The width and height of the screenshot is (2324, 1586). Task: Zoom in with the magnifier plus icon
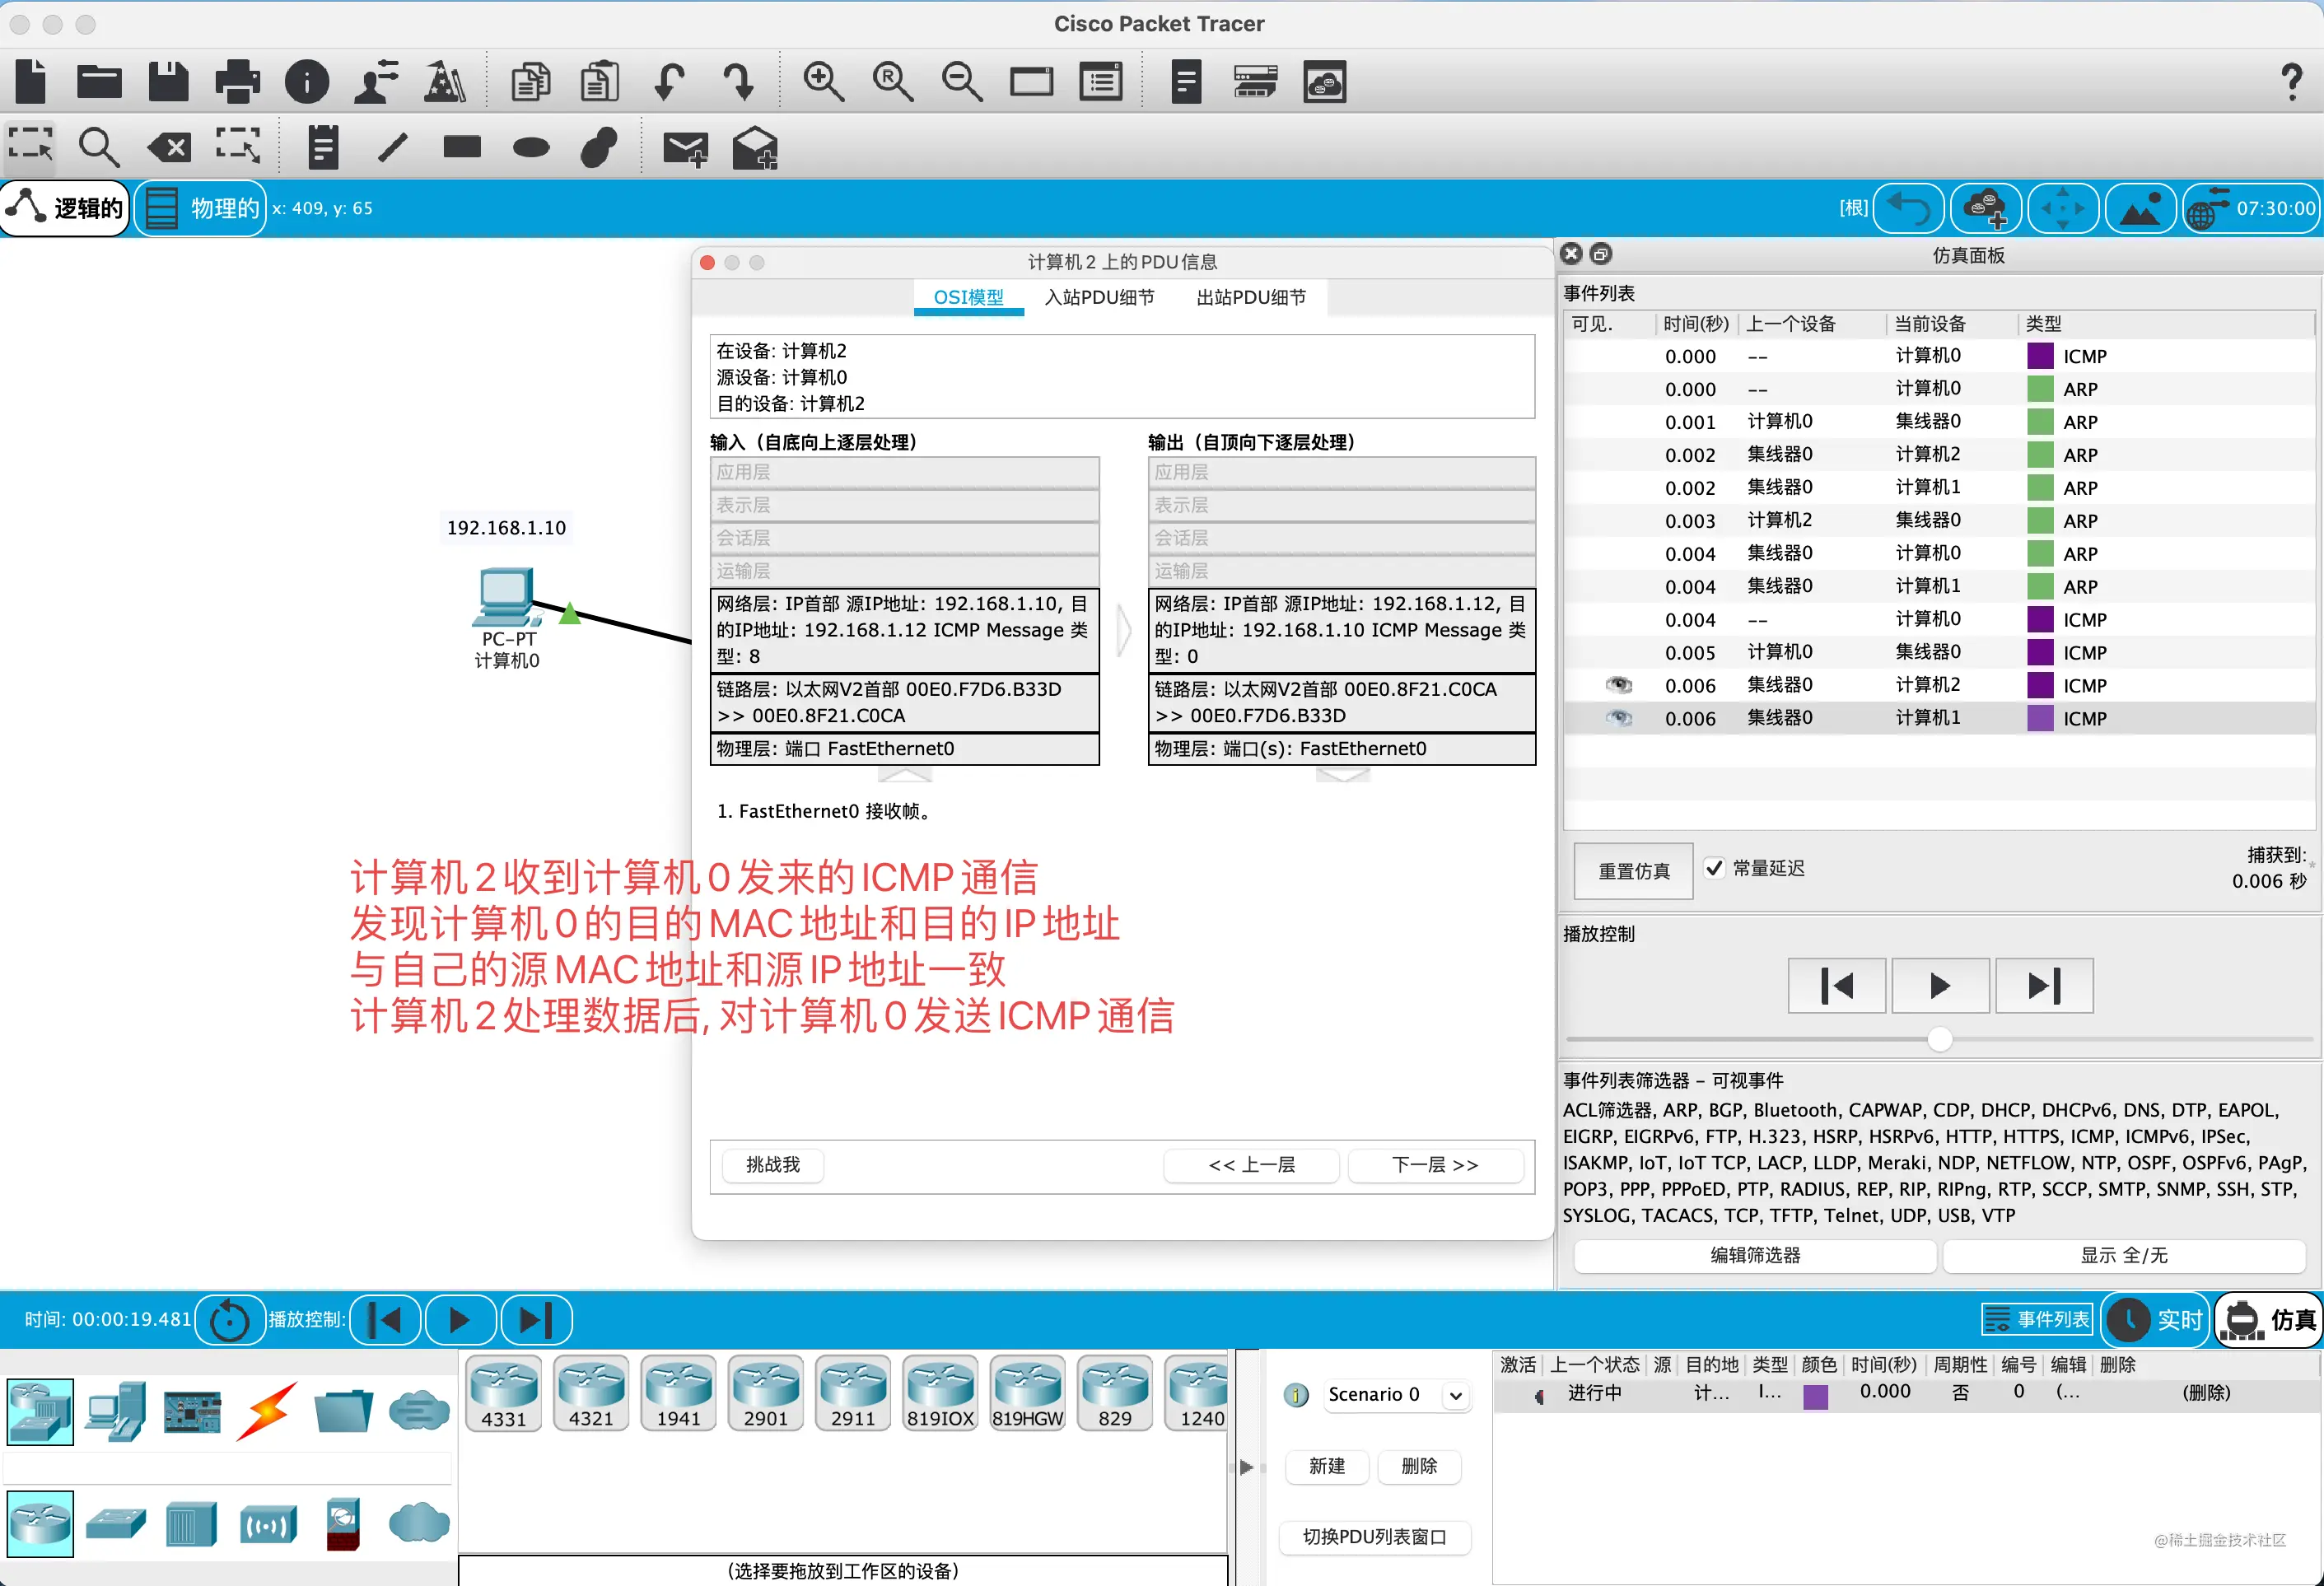(x=823, y=81)
